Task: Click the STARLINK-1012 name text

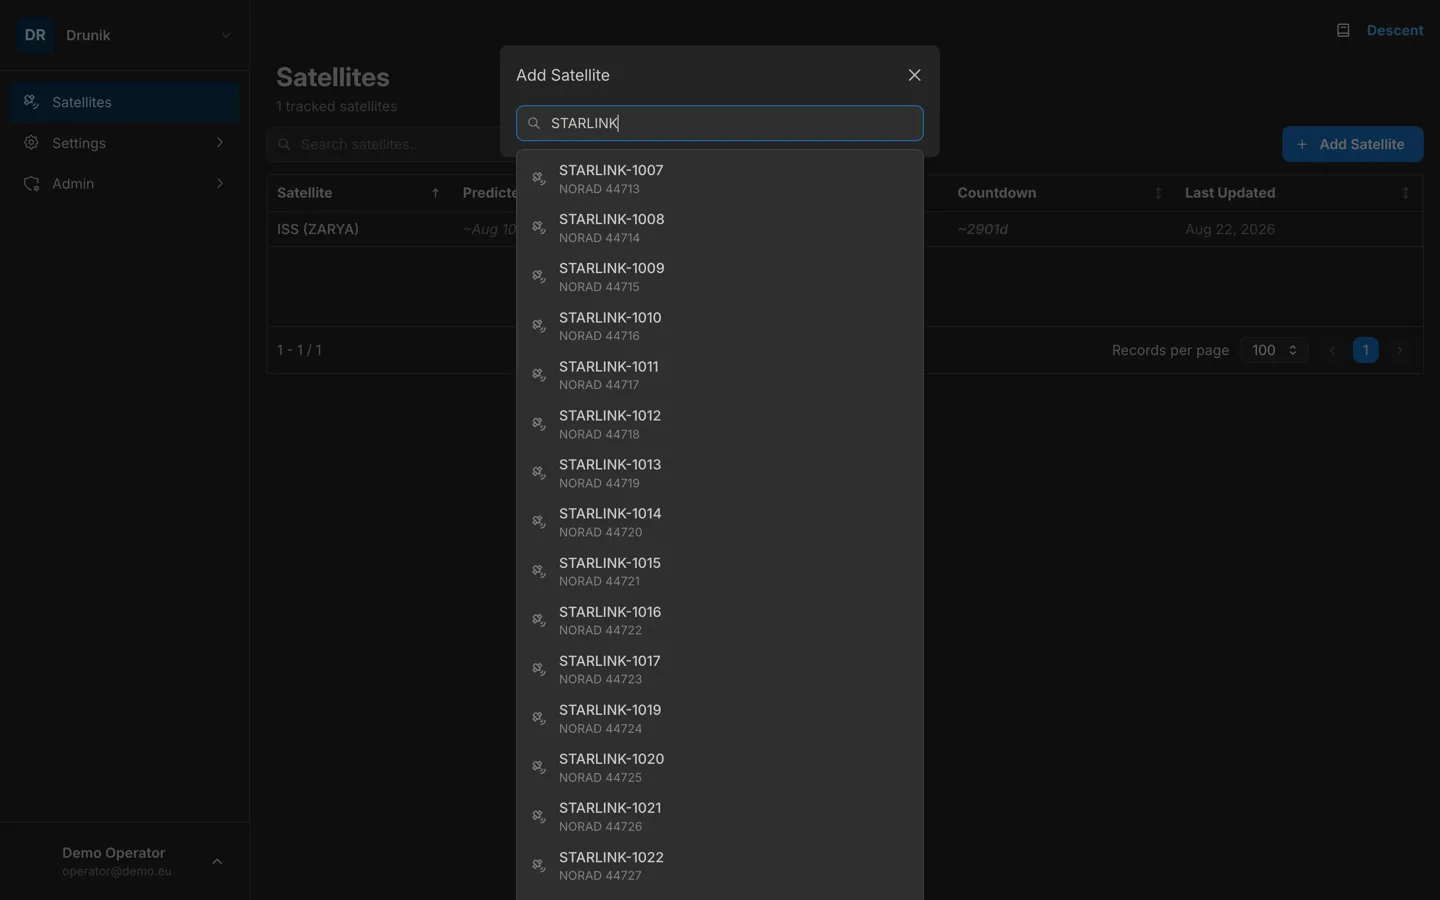Action: 610,415
